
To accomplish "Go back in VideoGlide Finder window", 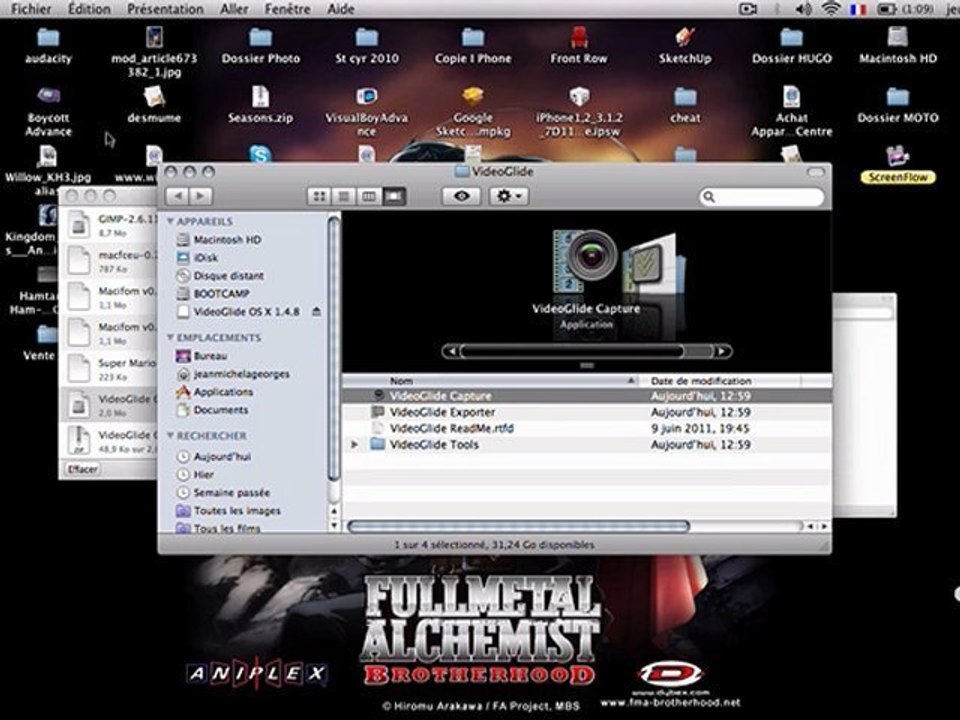I will point(178,196).
